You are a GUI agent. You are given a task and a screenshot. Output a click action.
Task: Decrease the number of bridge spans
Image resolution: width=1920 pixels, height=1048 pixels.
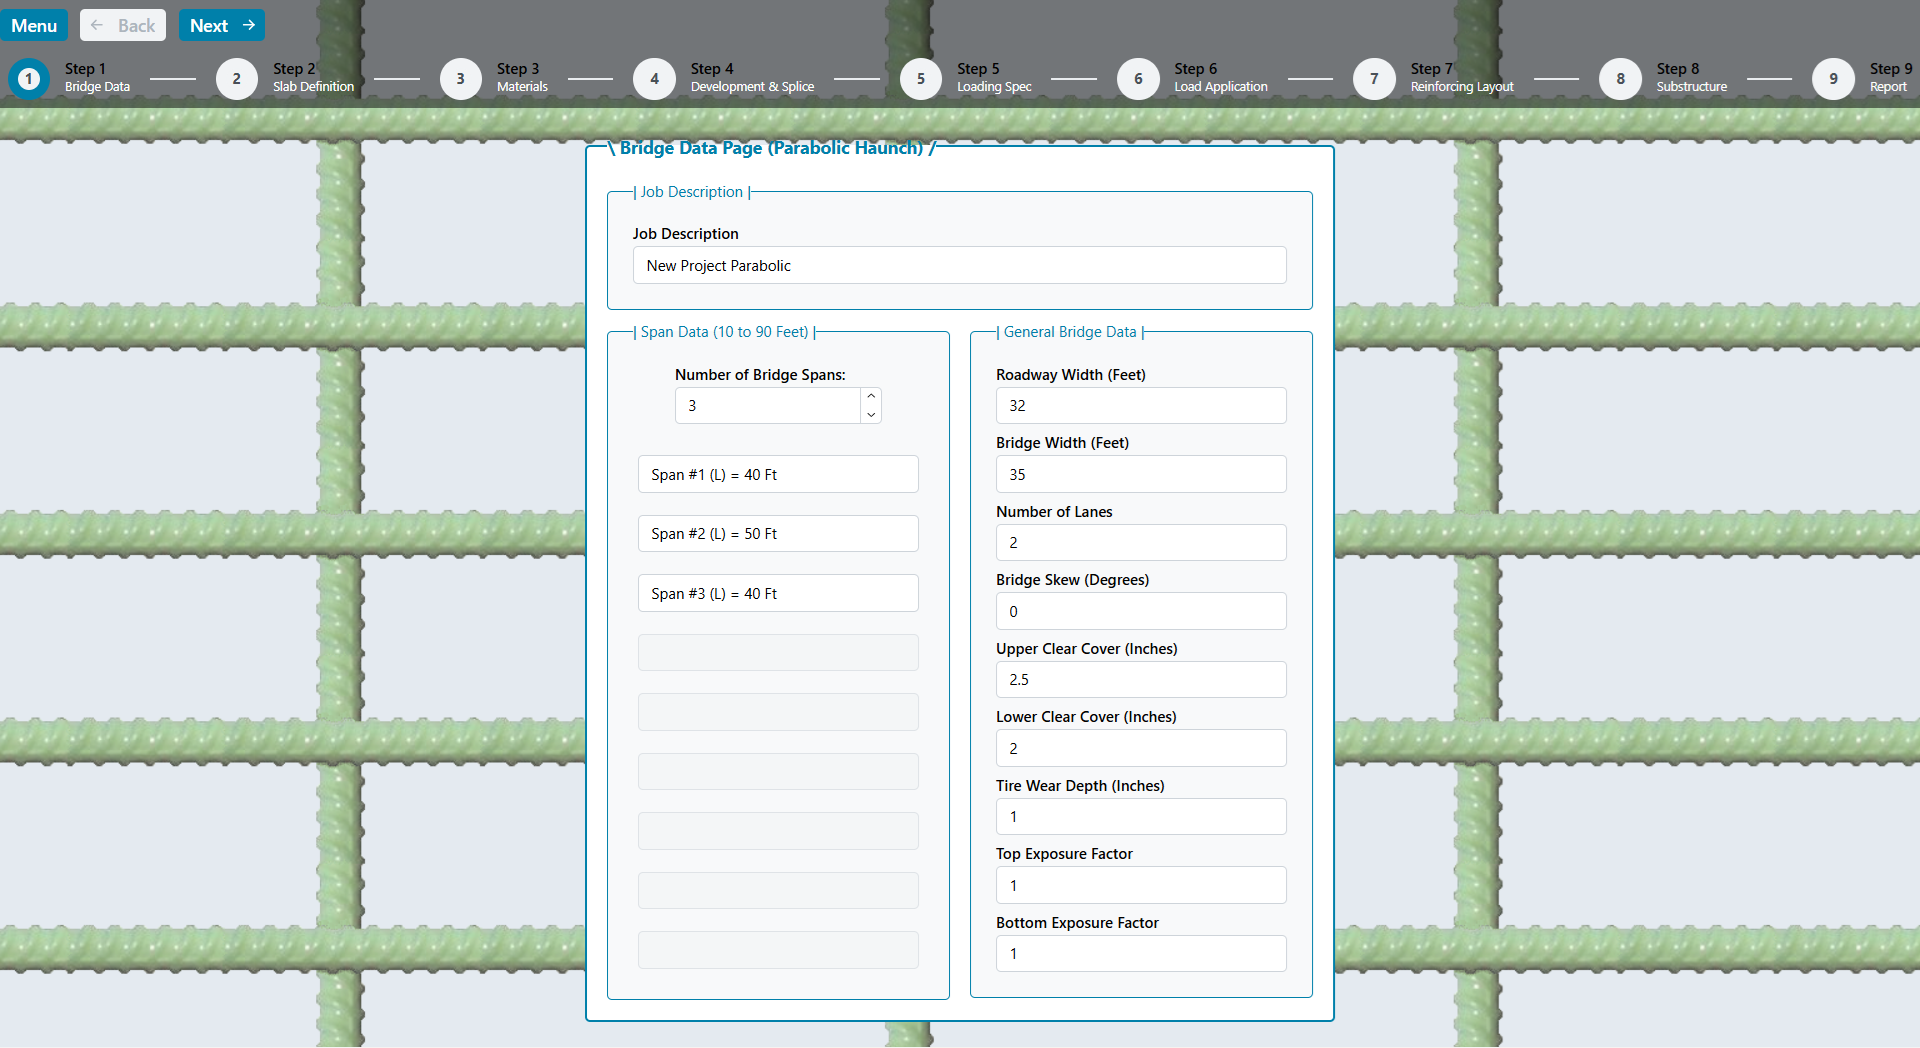click(x=871, y=415)
